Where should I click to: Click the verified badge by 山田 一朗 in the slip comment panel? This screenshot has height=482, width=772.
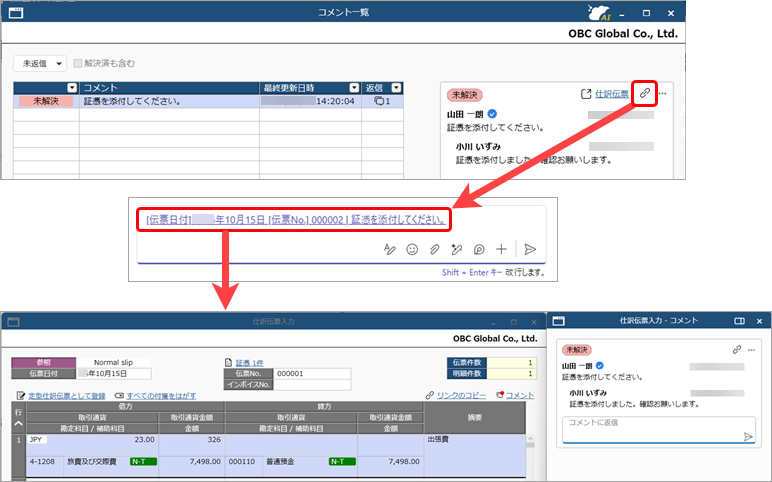coord(600,366)
